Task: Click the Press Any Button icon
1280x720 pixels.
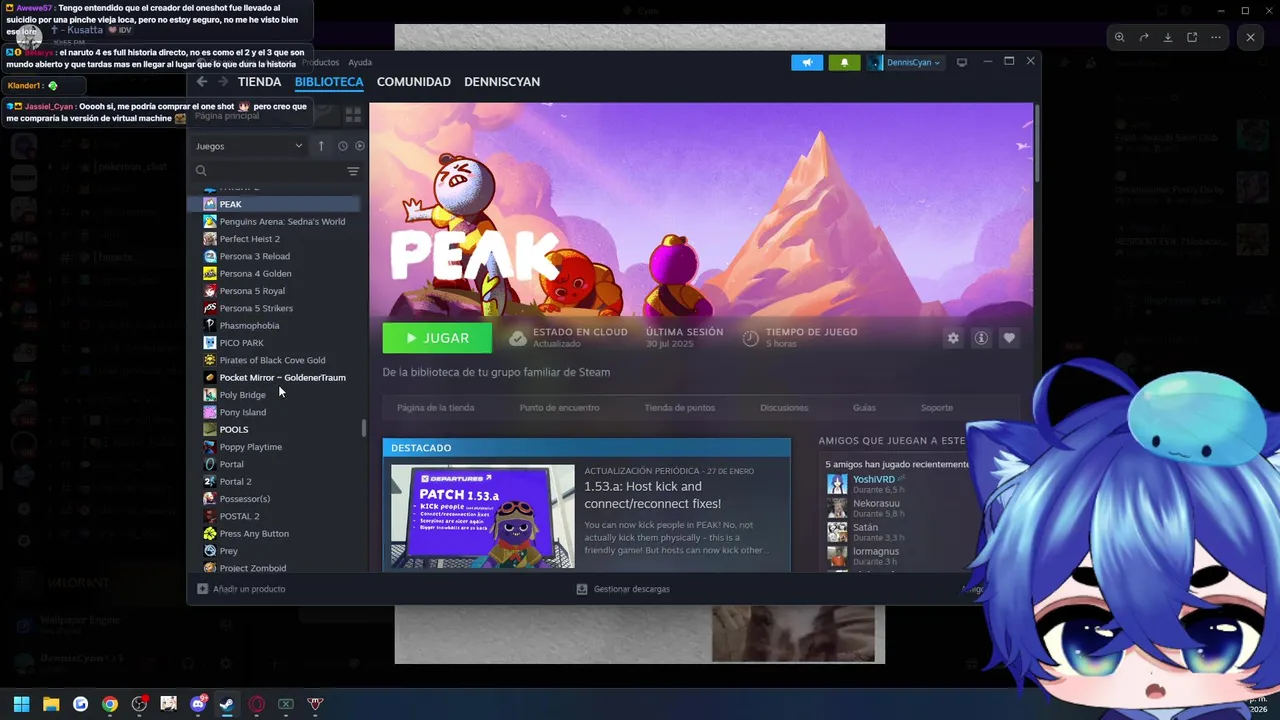Action: [x=210, y=533]
